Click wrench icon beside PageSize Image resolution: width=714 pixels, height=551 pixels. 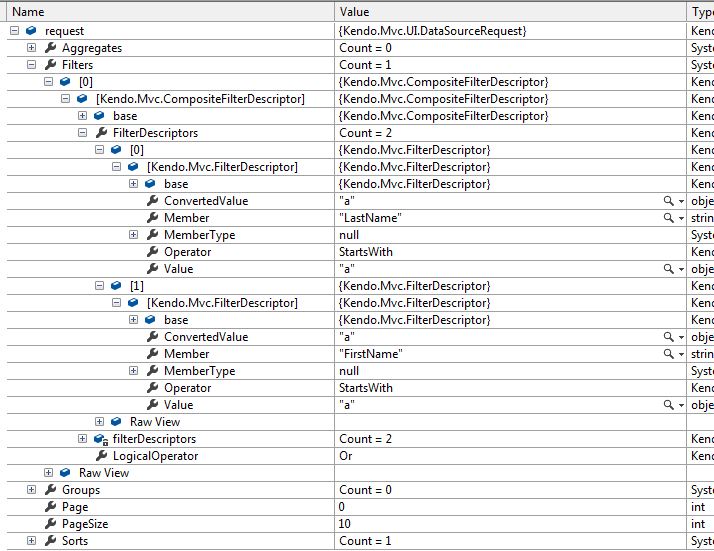click(51, 524)
